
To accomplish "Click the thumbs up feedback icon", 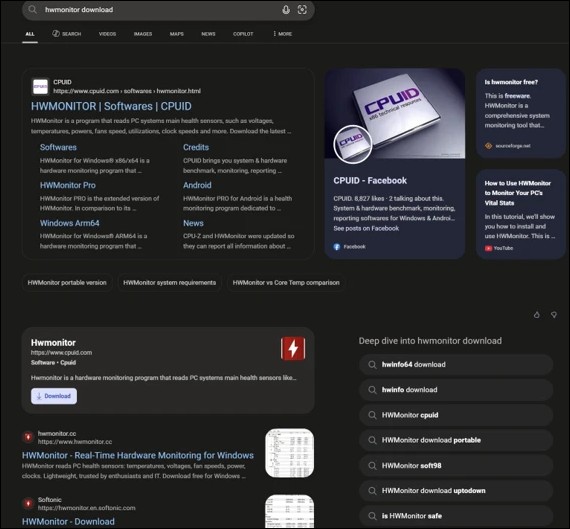I will click(x=537, y=315).
